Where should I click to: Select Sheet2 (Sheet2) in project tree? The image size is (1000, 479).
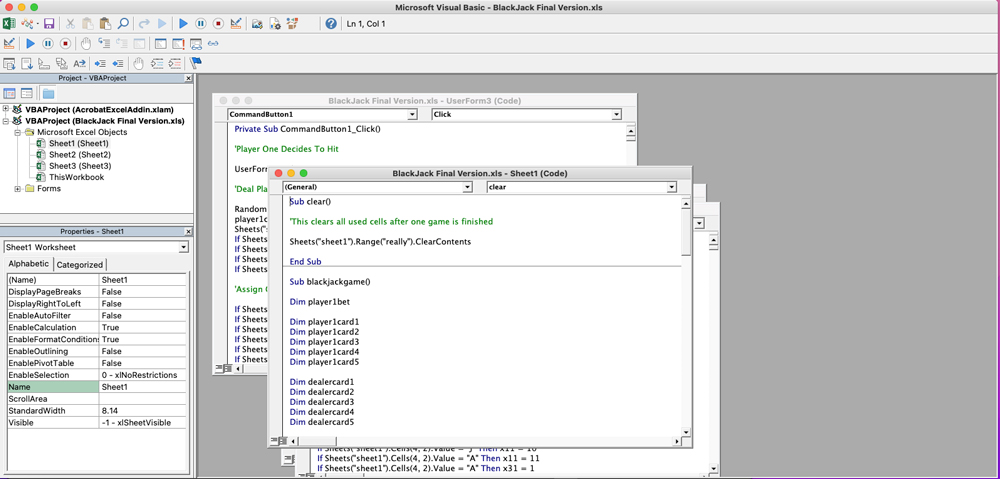click(79, 155)
